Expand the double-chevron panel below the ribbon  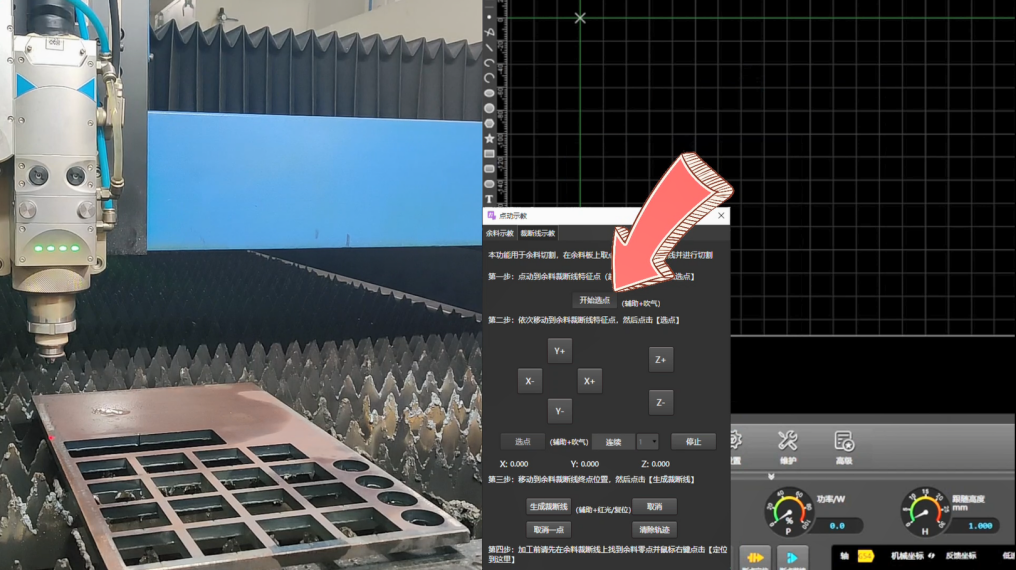770,477
